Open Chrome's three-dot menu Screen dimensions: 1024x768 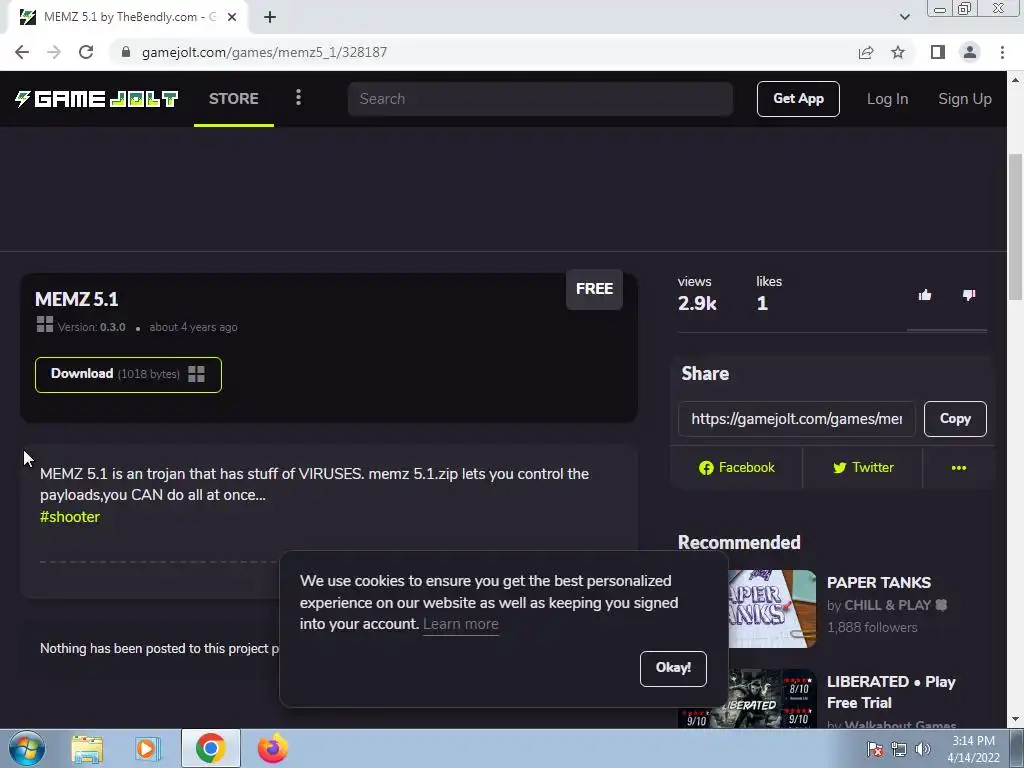coord(1002,52)
